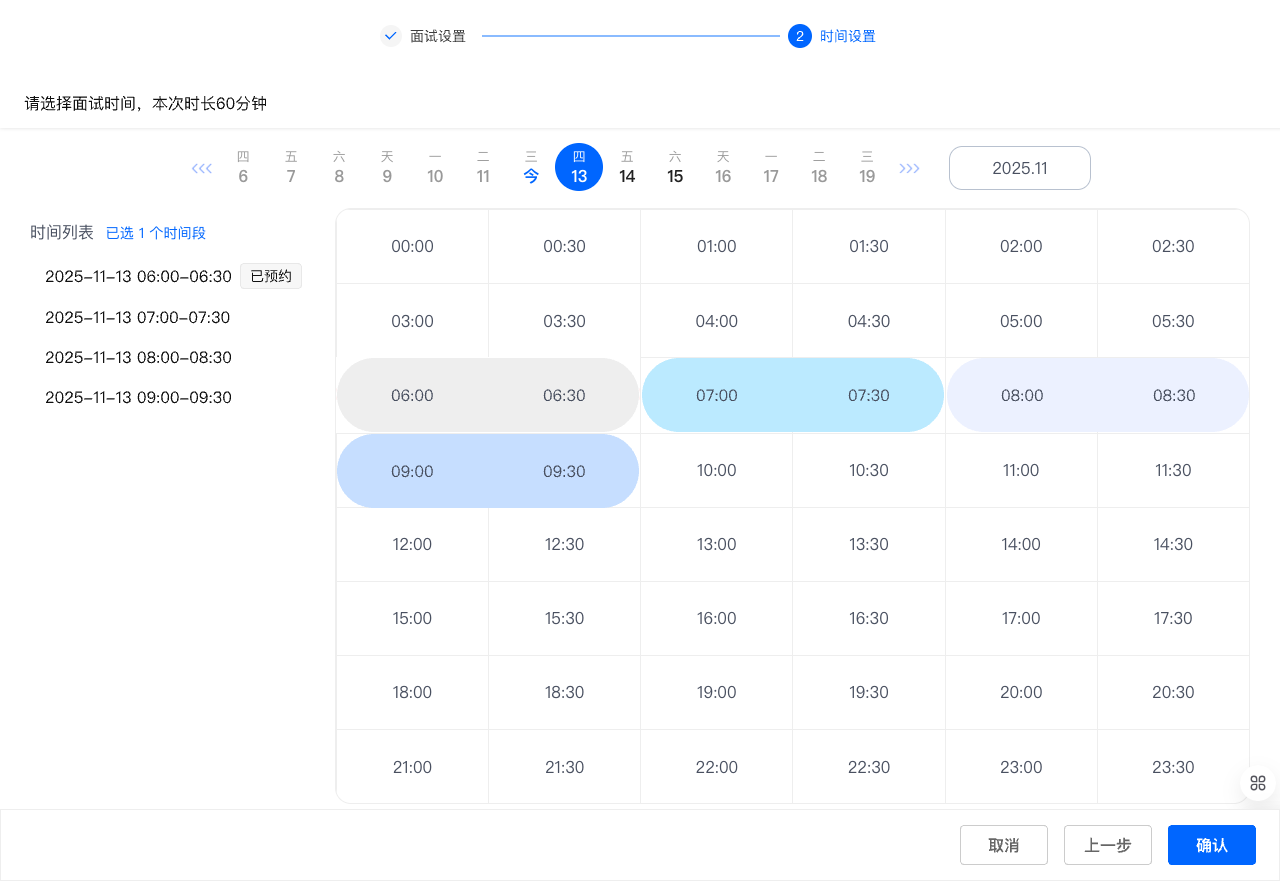The image size is (1280, 881).
Task: Go back with 上一步 button
Action: click(x=1107, y=845)
